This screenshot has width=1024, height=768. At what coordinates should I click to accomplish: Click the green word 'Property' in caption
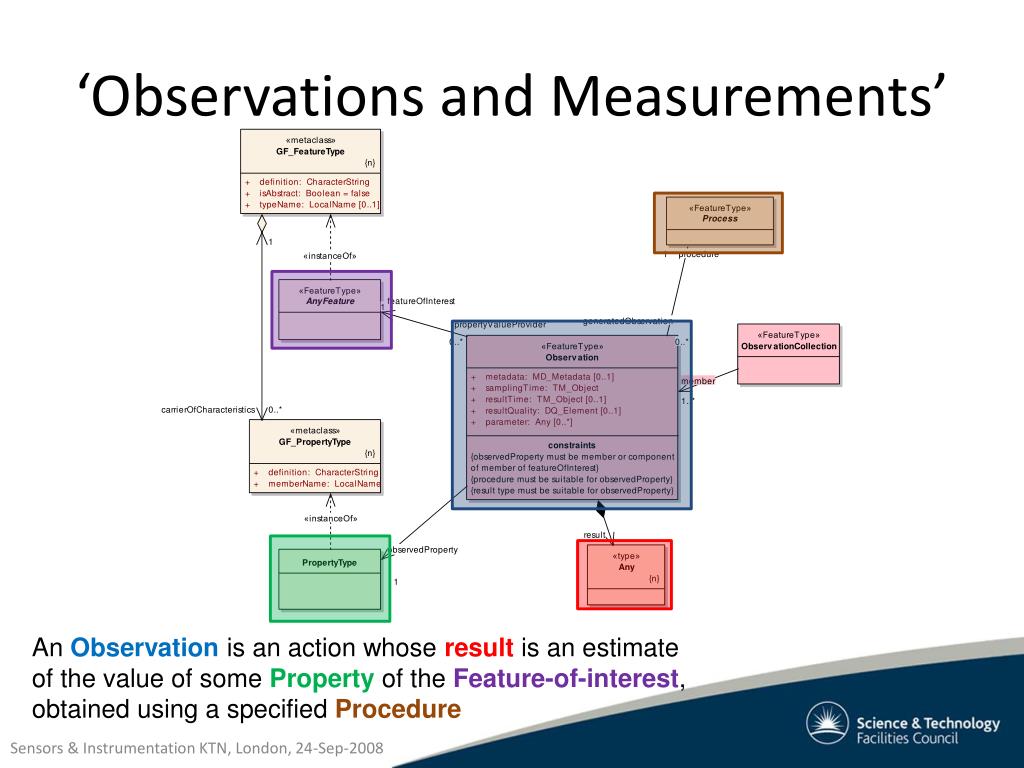pos(322,679)
